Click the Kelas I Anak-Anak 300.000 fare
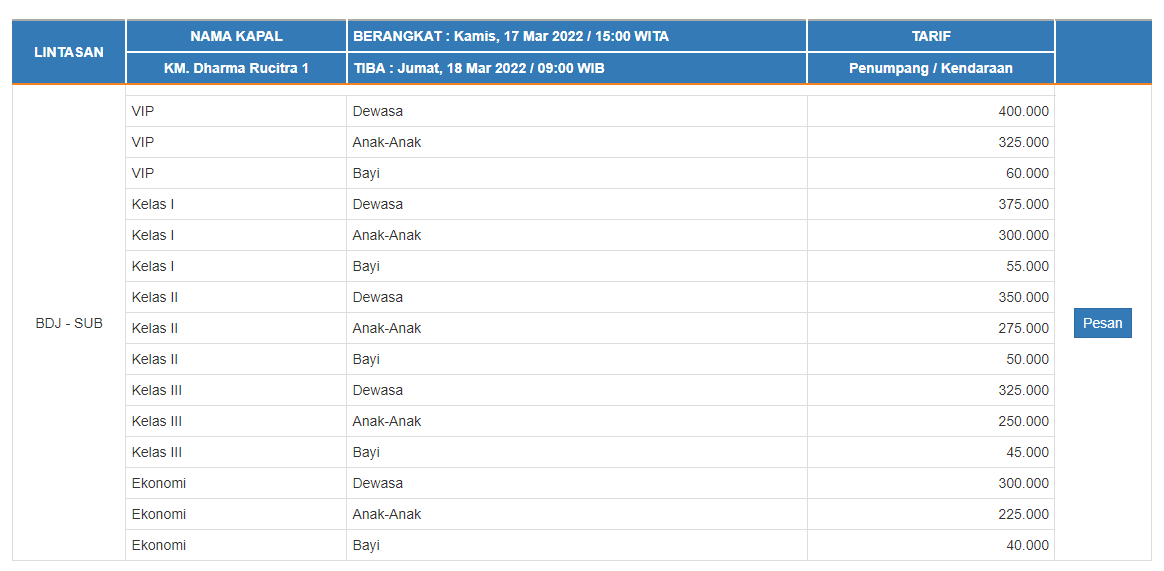The width and height of the screenshot is (1164, 571). click(x=1023, y=235)
